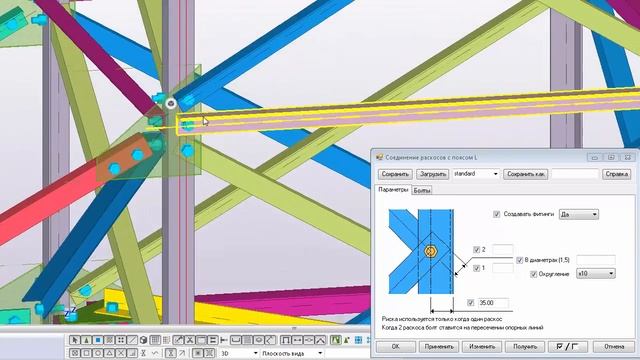640x360 pixels.
Task: Toggle the diagonal line selection switch
Action: coord(132,340)
